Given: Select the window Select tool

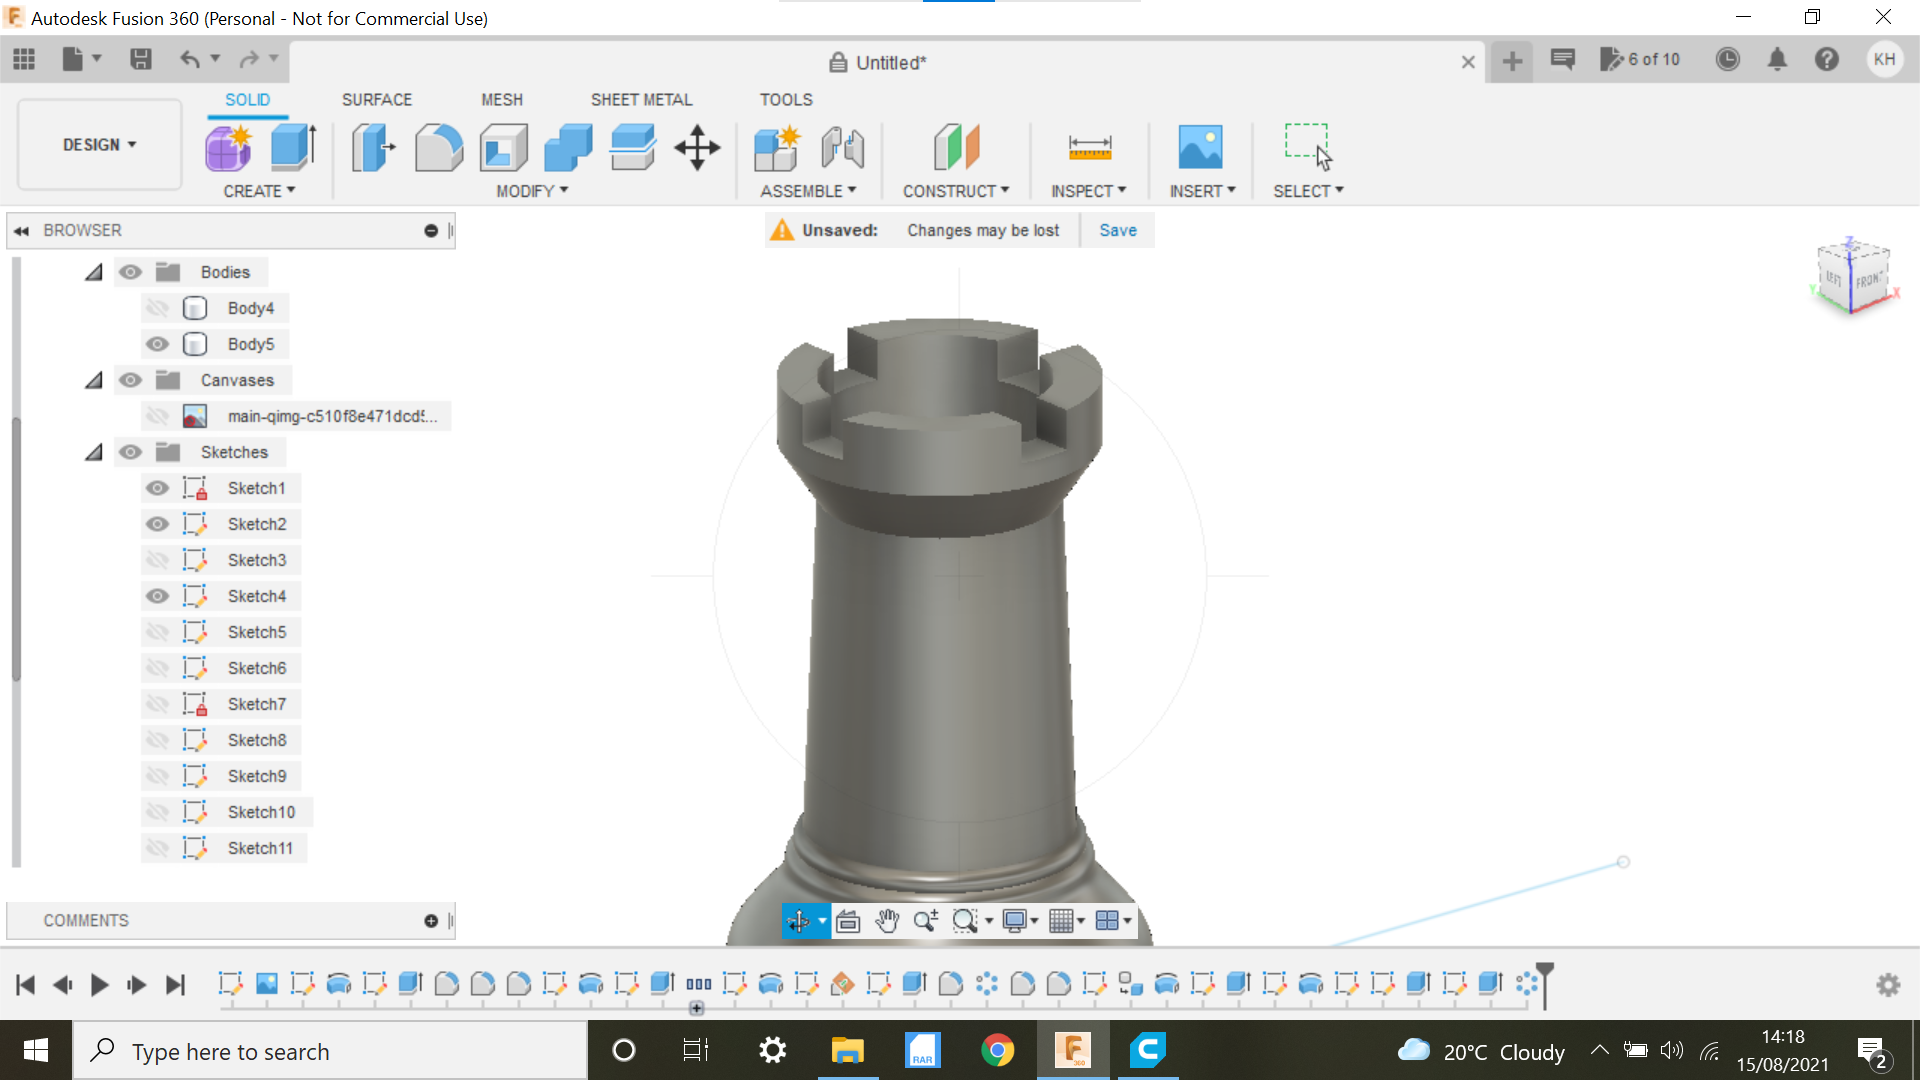Looking at the screenshot, I should (x=1308, y=147).
